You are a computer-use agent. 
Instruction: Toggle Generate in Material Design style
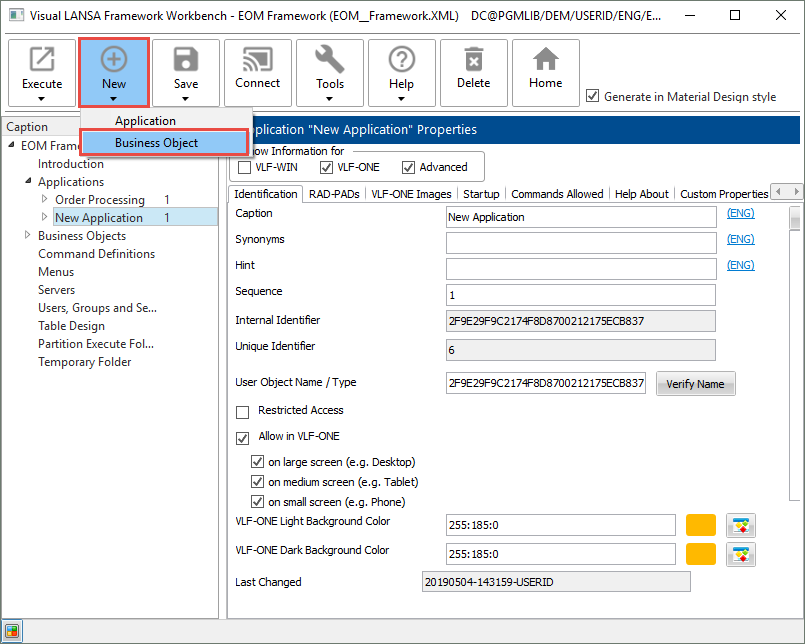point(594,97)
